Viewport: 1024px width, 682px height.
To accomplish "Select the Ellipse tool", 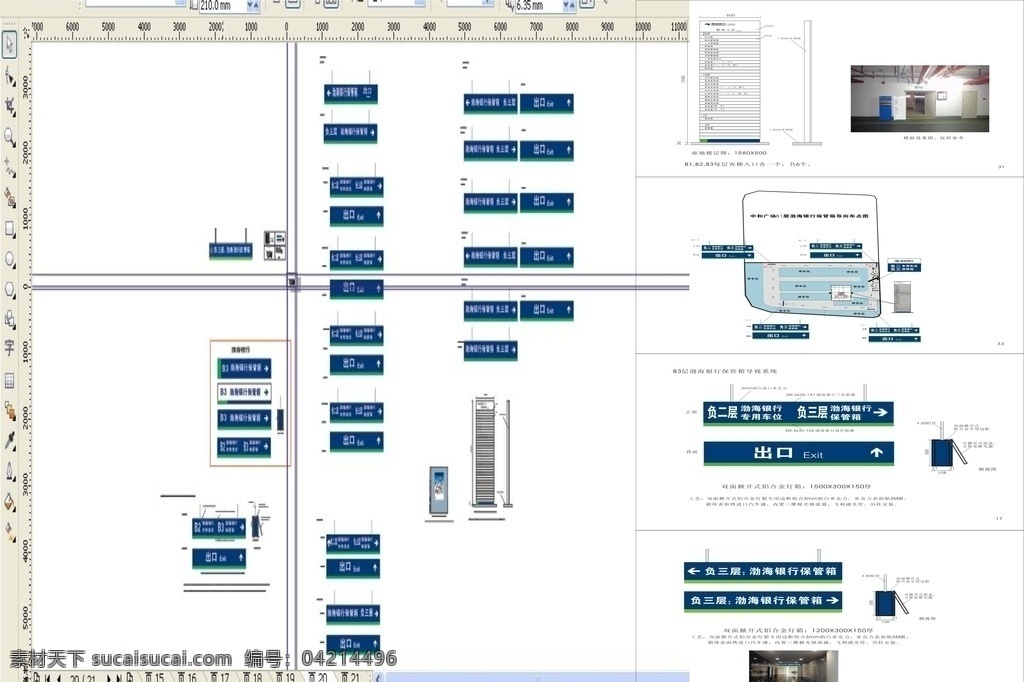I will coord(9,259).
